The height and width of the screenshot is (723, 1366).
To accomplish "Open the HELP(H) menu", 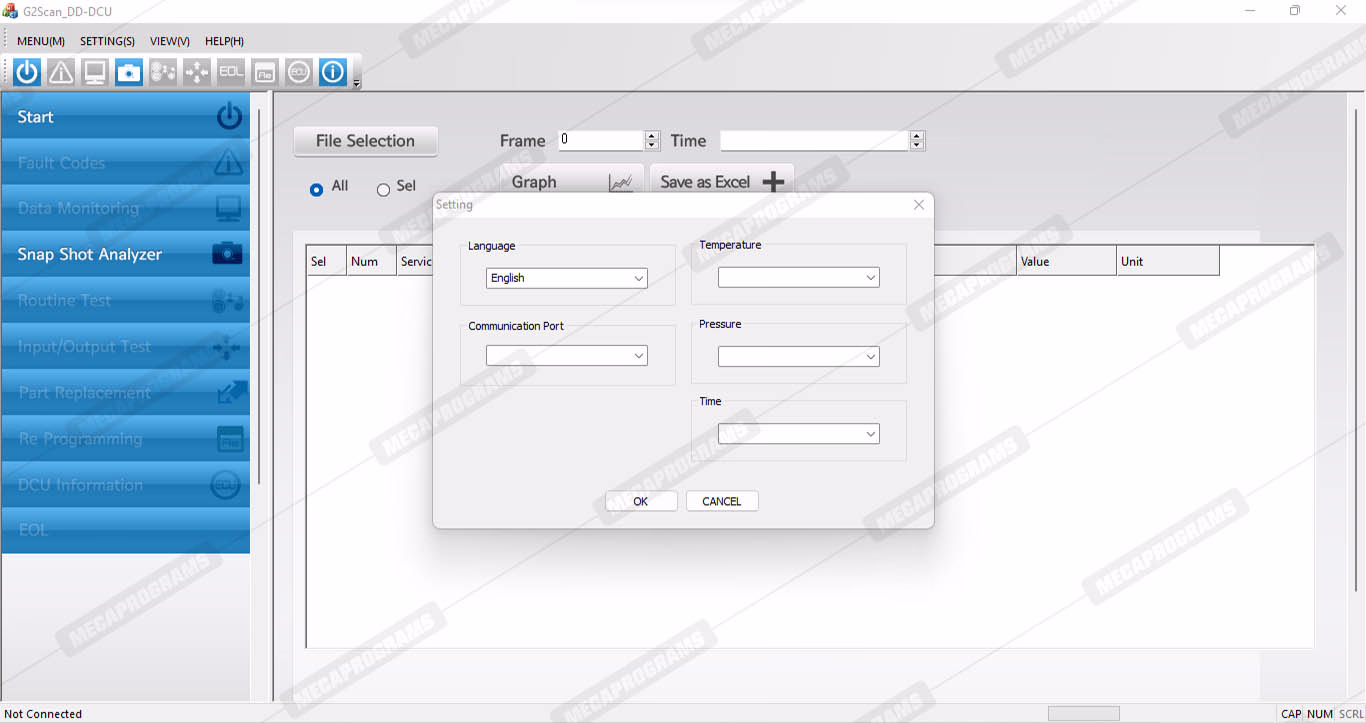I will click(224, 41).
